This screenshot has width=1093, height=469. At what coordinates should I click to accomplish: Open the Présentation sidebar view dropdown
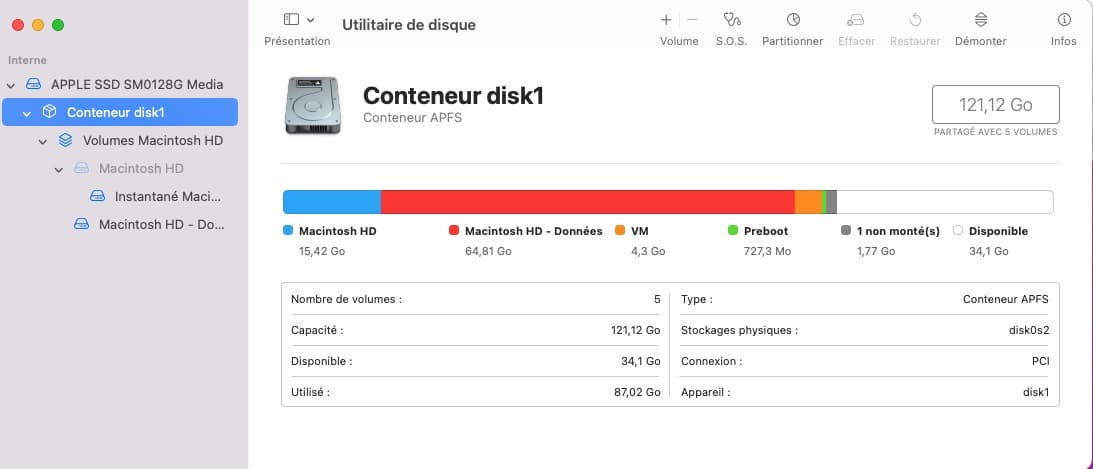click(x=298, y=20)
